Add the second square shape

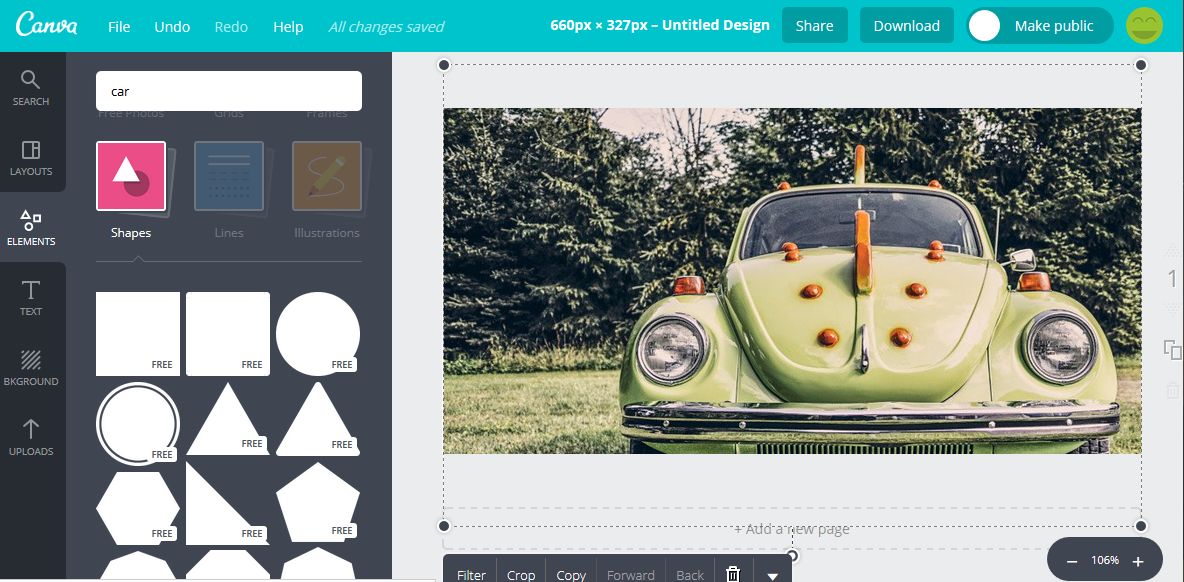[228, 334]
